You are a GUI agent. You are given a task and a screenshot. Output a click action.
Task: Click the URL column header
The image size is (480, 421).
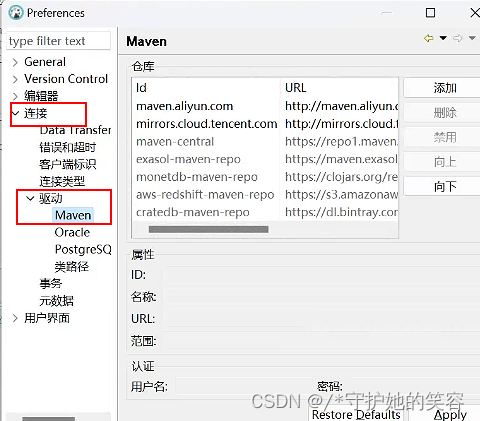coord(340,88)
